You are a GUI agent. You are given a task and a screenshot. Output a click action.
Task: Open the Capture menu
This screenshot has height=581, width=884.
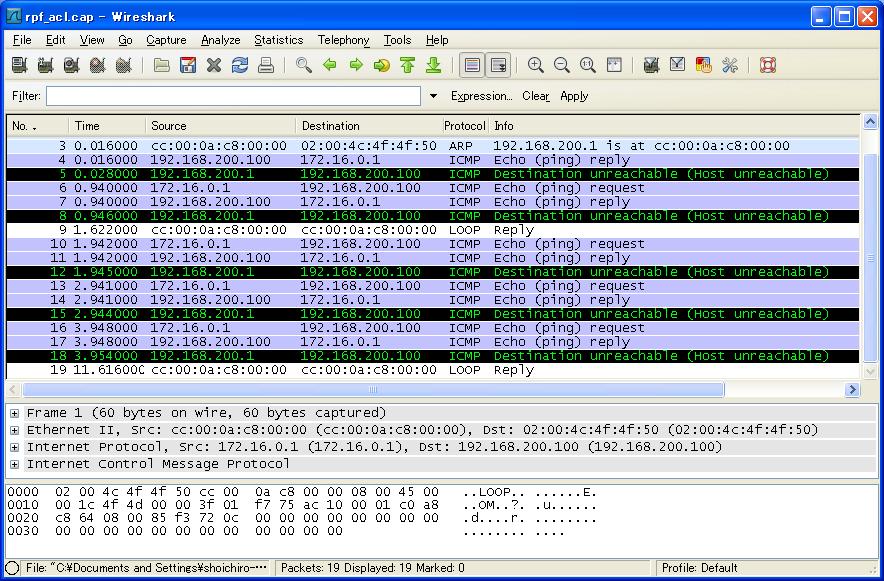(166, 40)
